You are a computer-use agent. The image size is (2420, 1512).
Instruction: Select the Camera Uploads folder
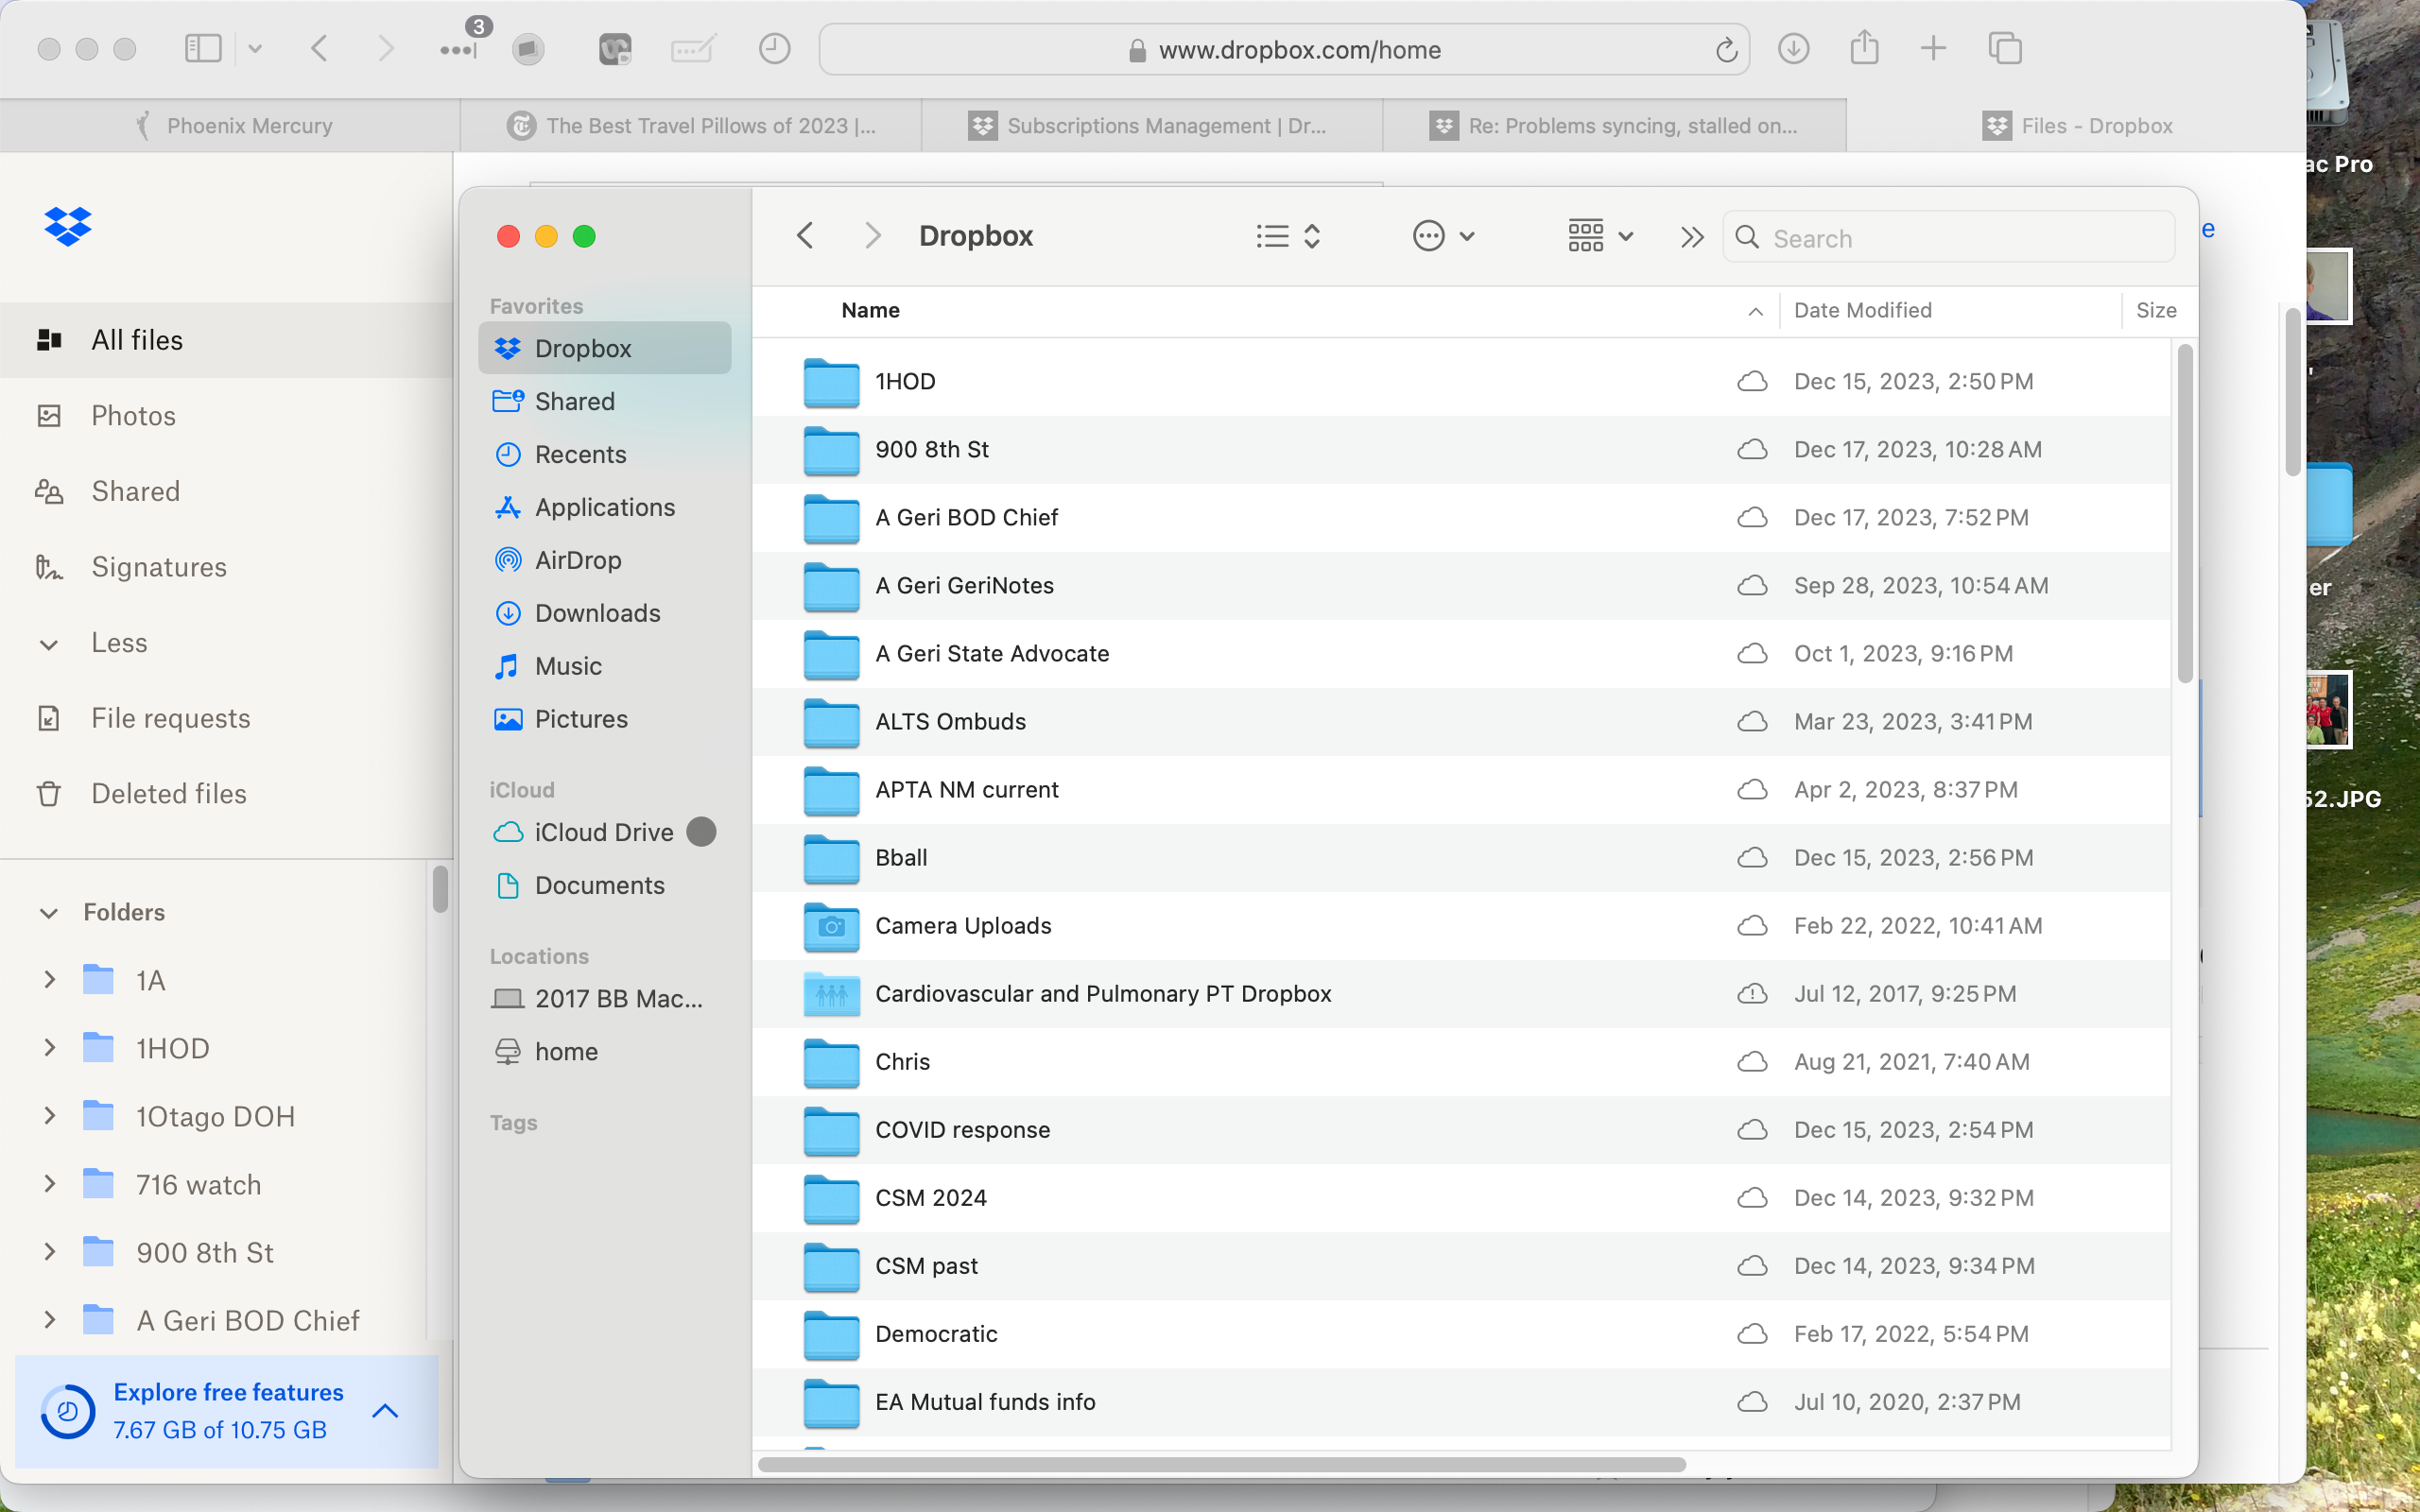click(1461, 926)
